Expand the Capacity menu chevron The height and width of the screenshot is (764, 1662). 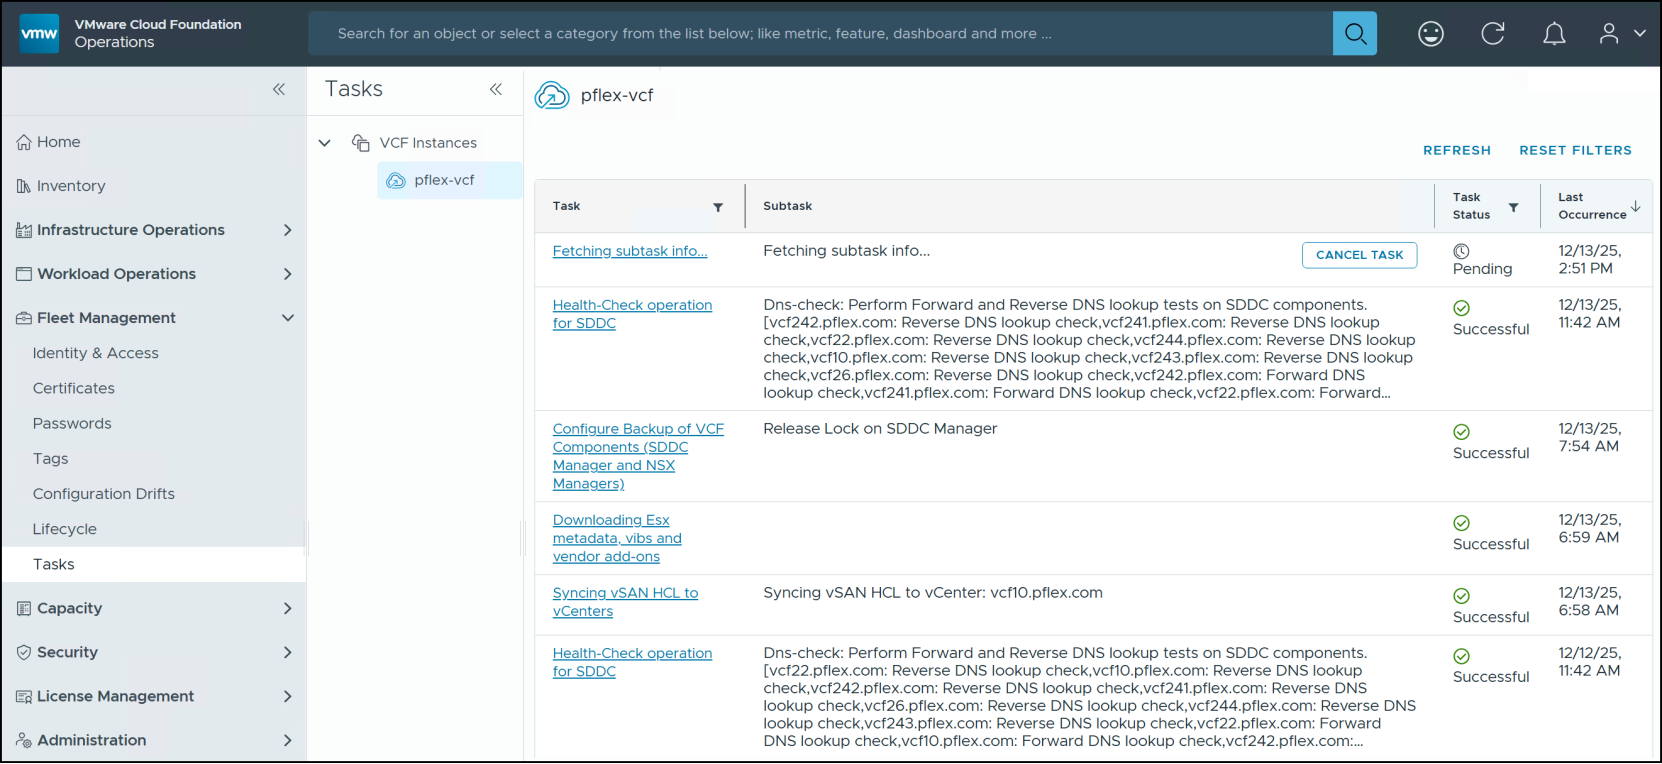(x=288, y=608)
